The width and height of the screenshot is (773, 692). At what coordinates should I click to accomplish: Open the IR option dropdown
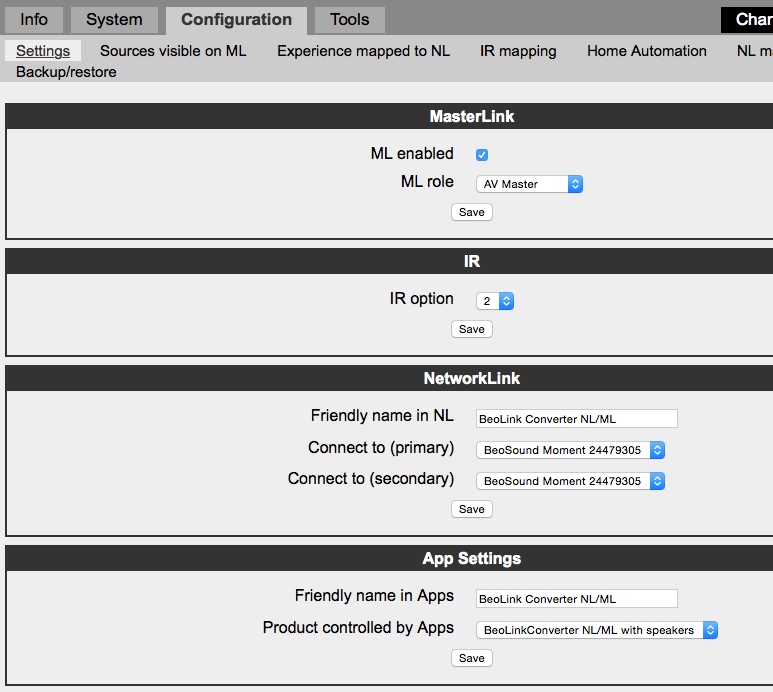pos(495,301)
